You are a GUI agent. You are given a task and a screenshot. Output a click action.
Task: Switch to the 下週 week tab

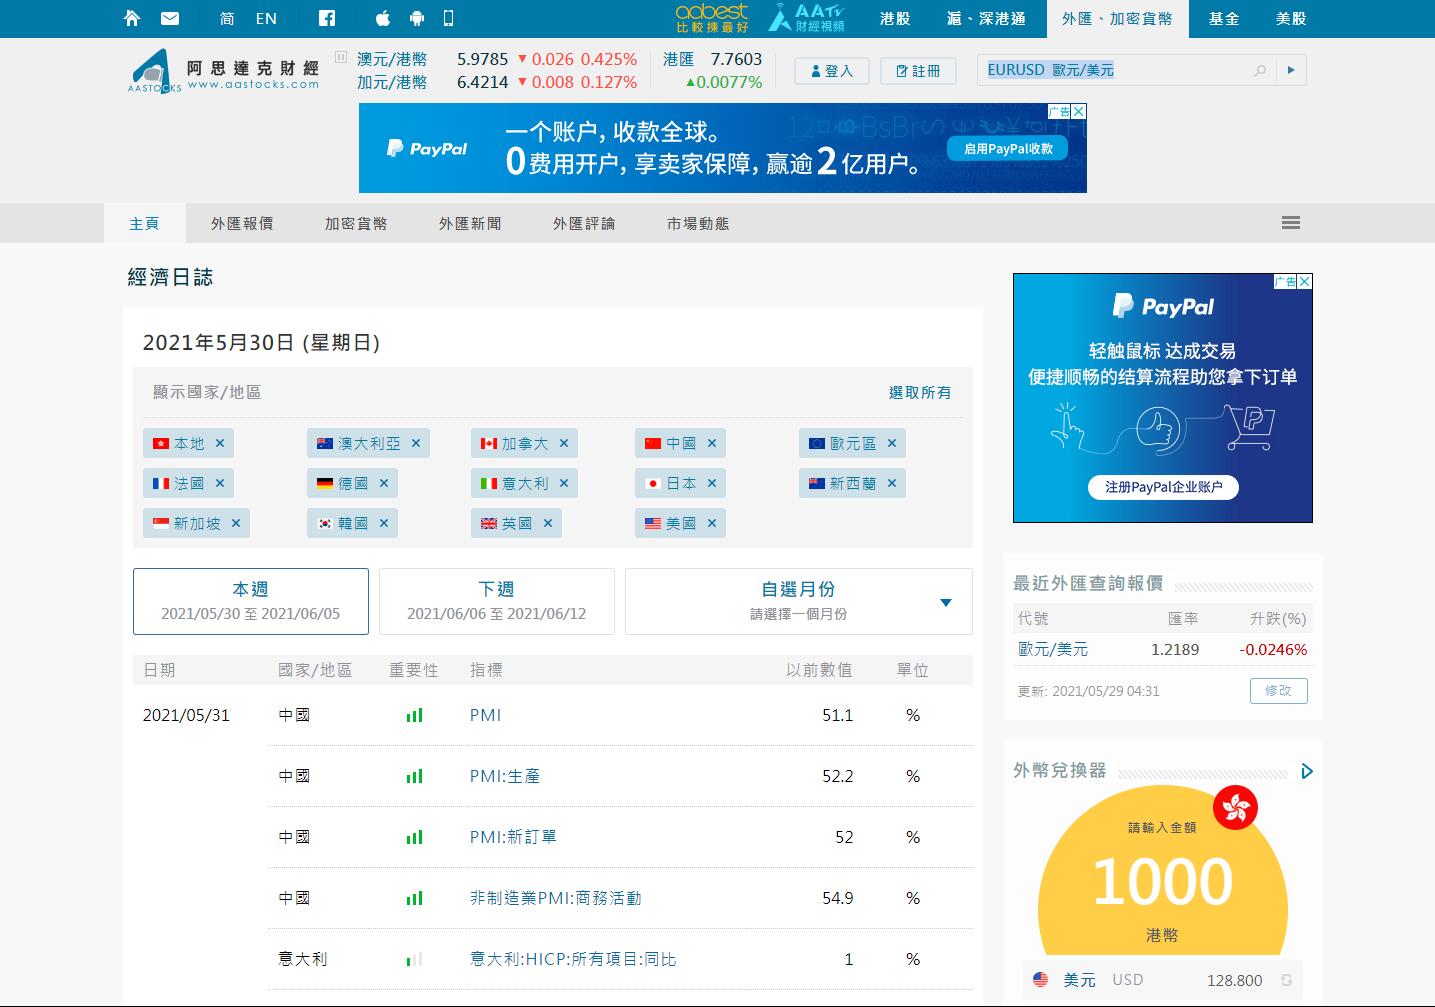pos(496,601)
